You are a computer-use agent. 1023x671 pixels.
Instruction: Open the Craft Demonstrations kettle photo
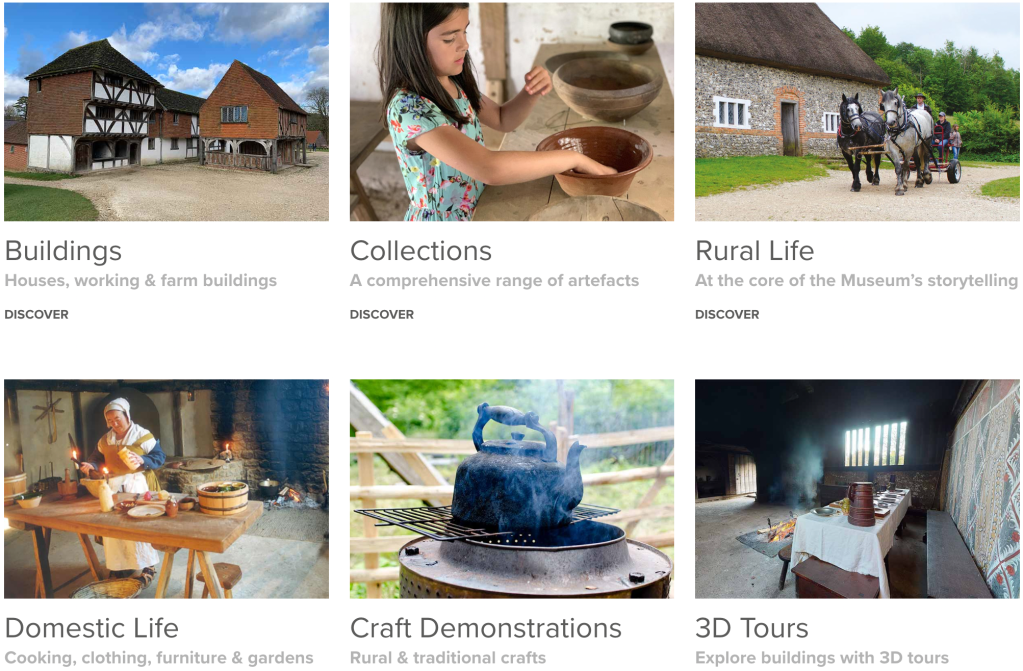tap(512, 489)
